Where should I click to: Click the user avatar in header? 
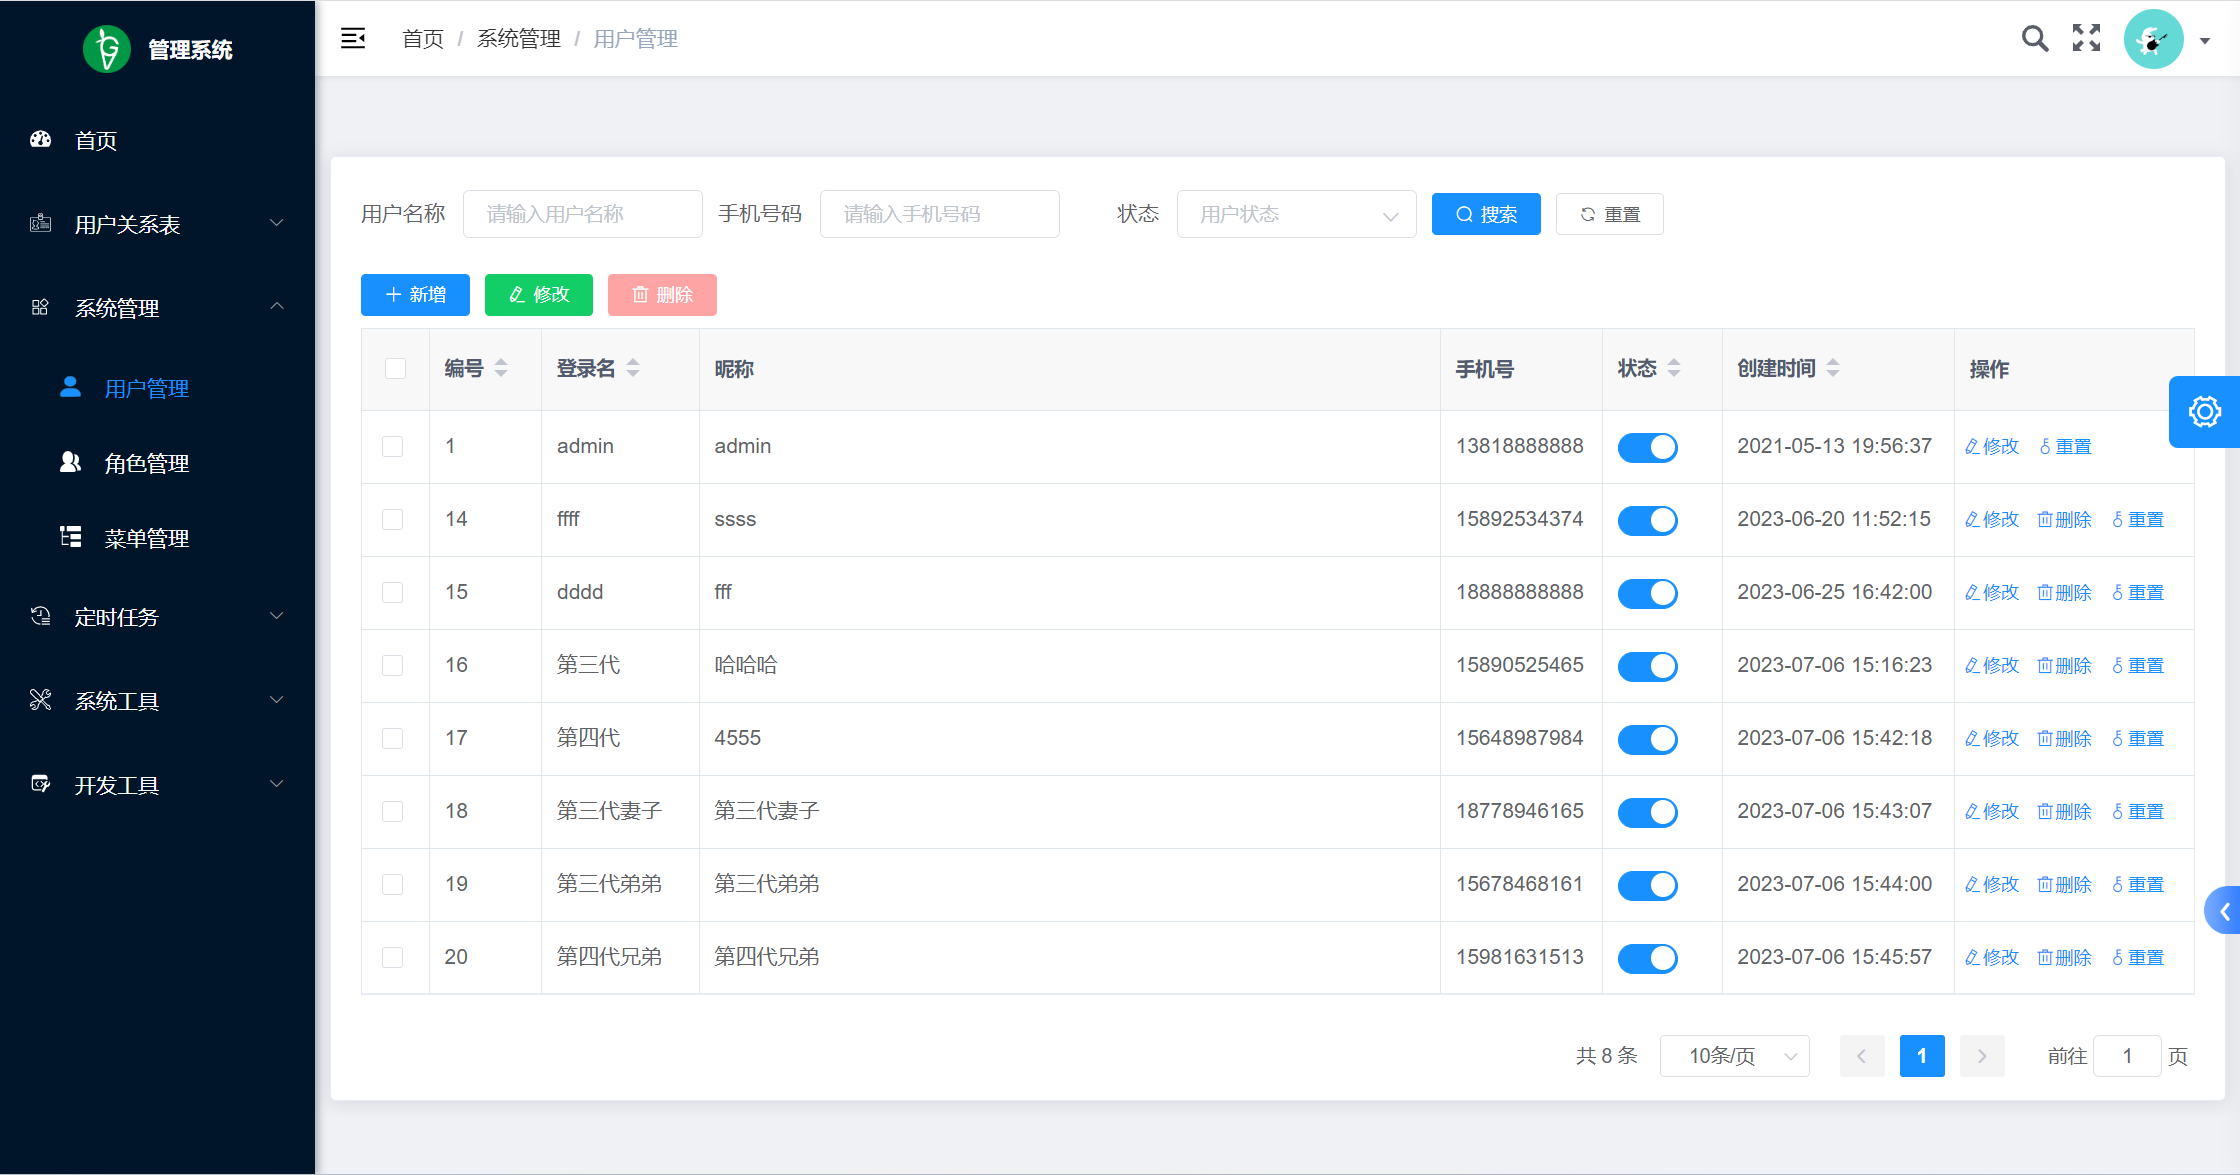[x=2153, y=40]
